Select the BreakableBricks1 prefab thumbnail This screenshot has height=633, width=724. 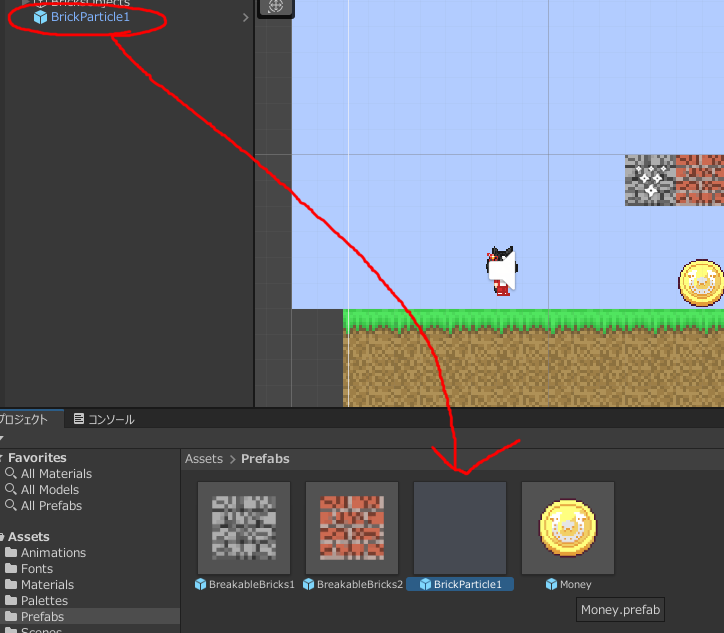244,528
